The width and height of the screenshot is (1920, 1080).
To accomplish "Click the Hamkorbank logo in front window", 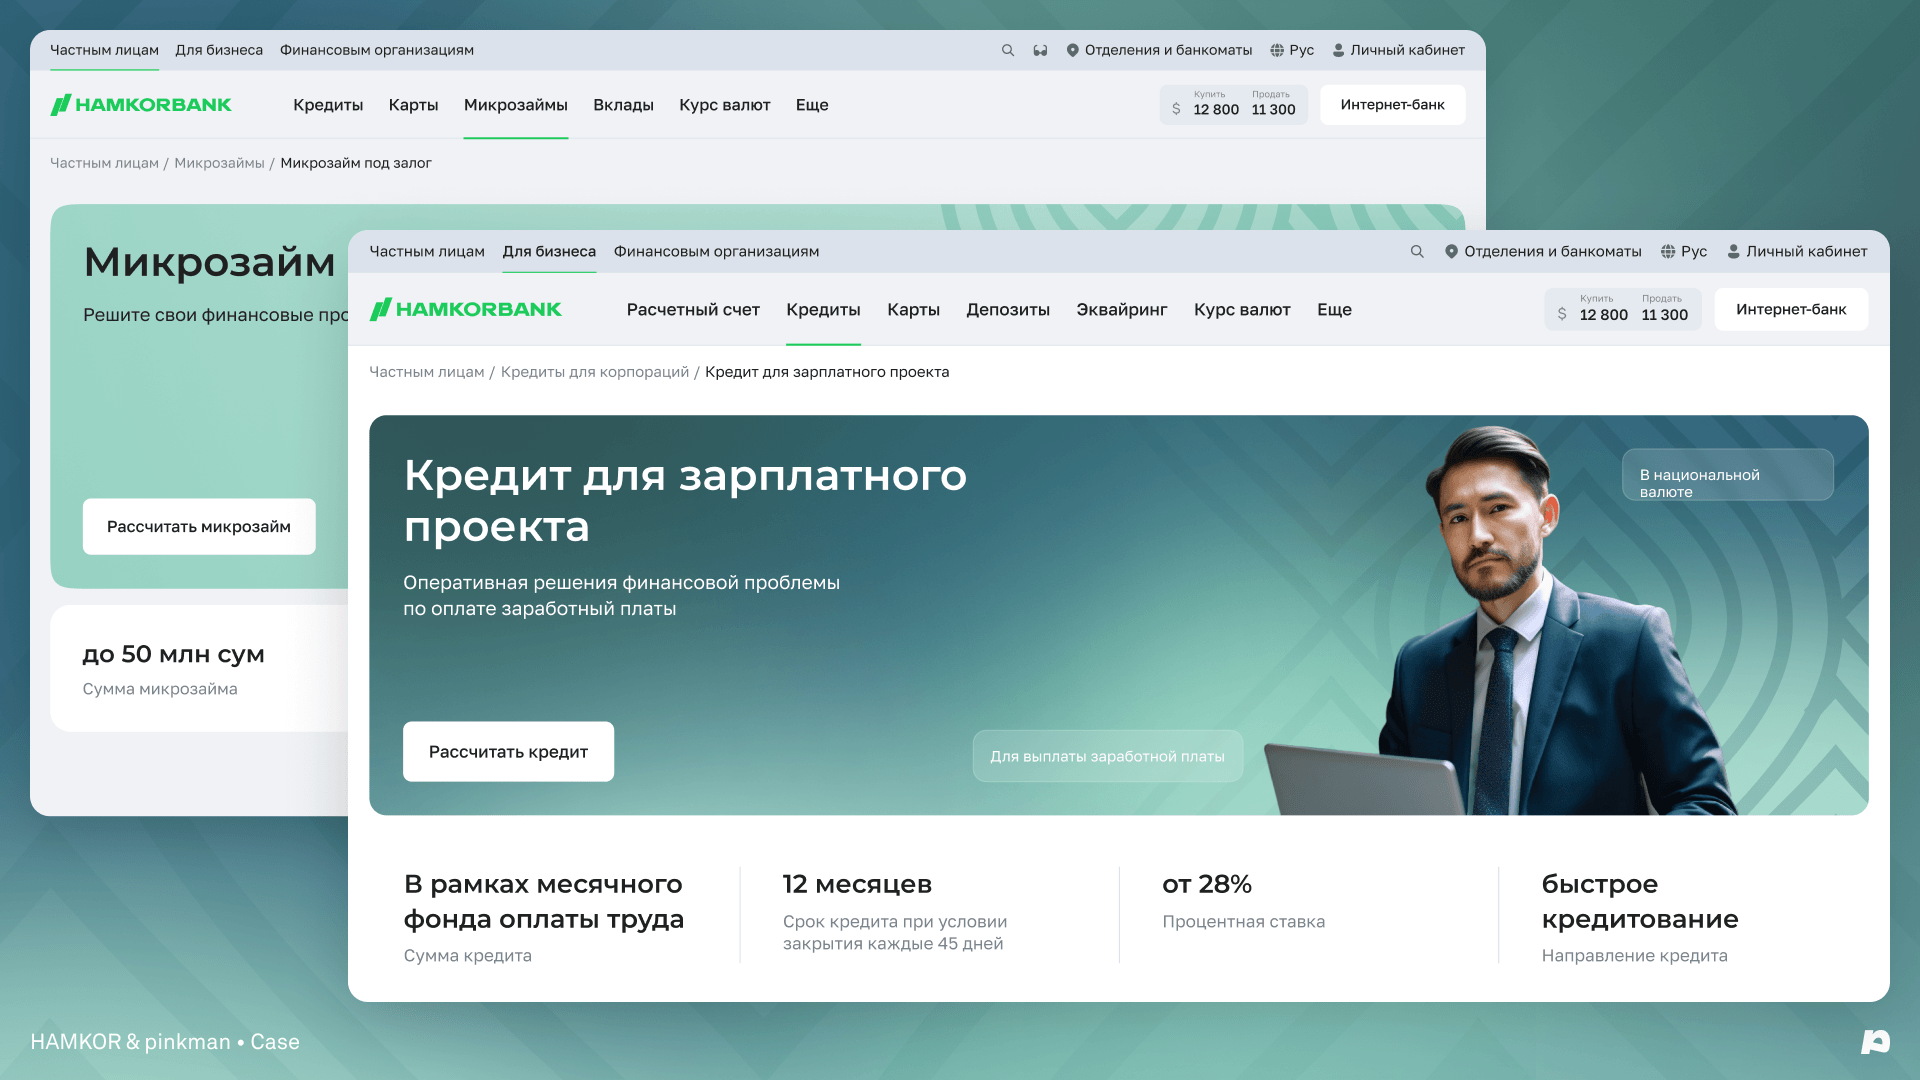I will 466,310.
